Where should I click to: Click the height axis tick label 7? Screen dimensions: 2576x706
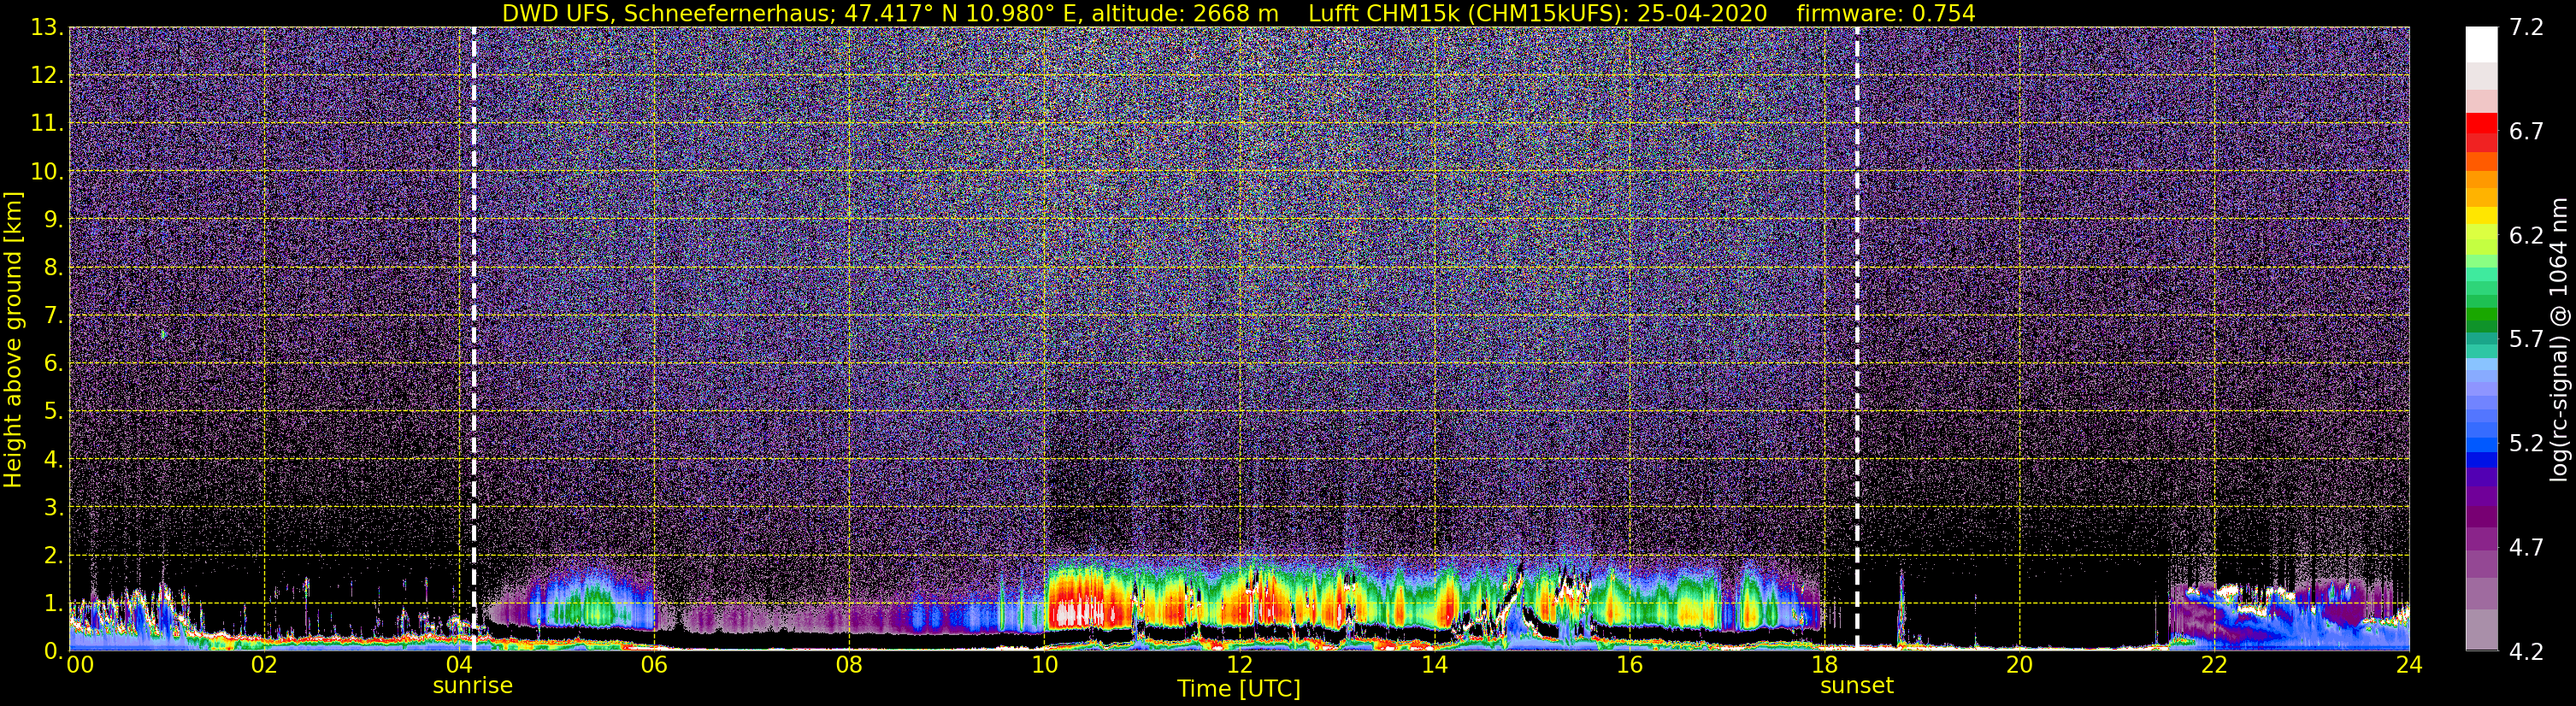[x=54, y=316]
